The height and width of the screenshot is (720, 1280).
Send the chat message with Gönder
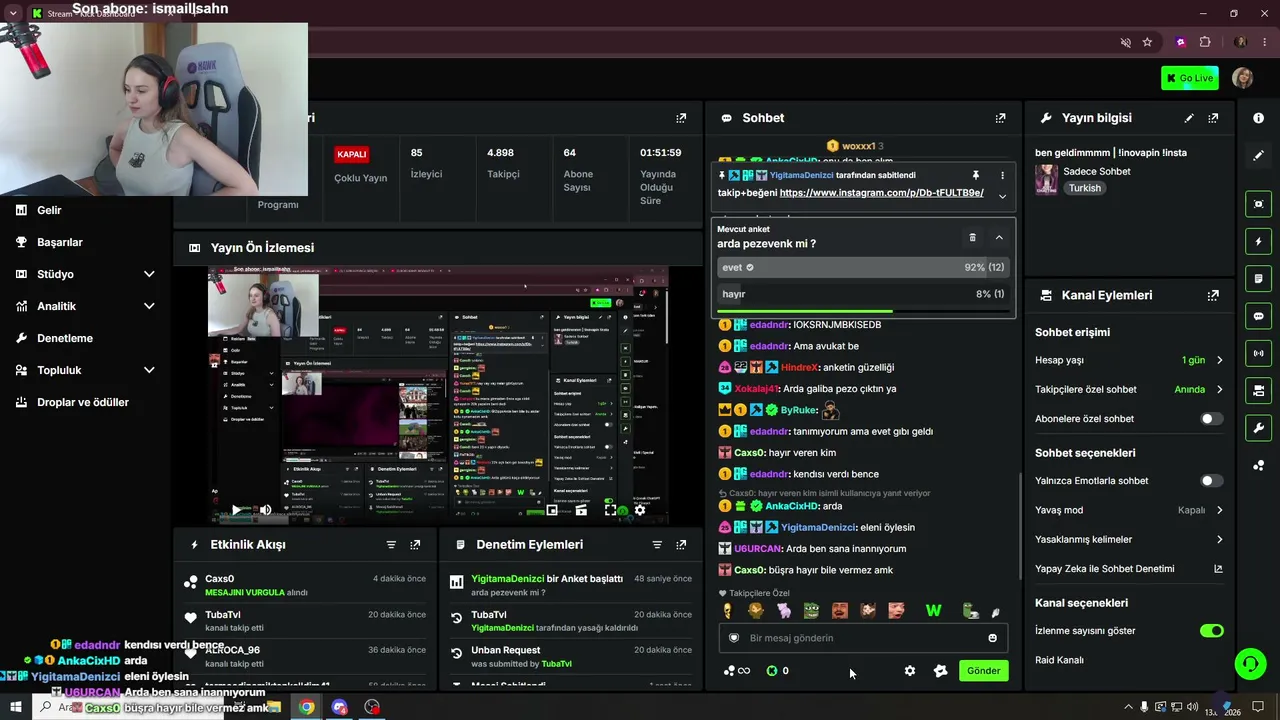point(983,671)
